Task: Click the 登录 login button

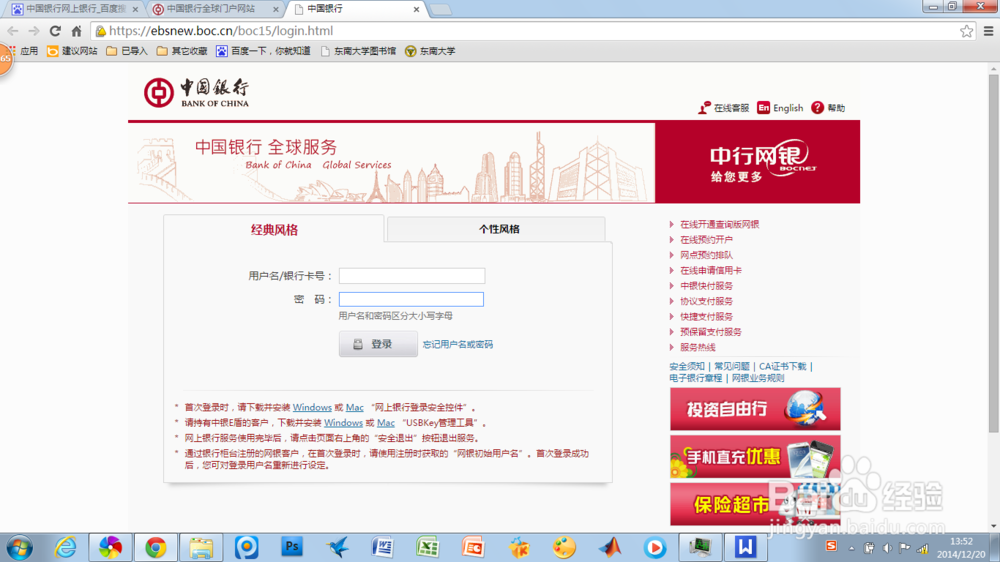Action: [378, 344]
